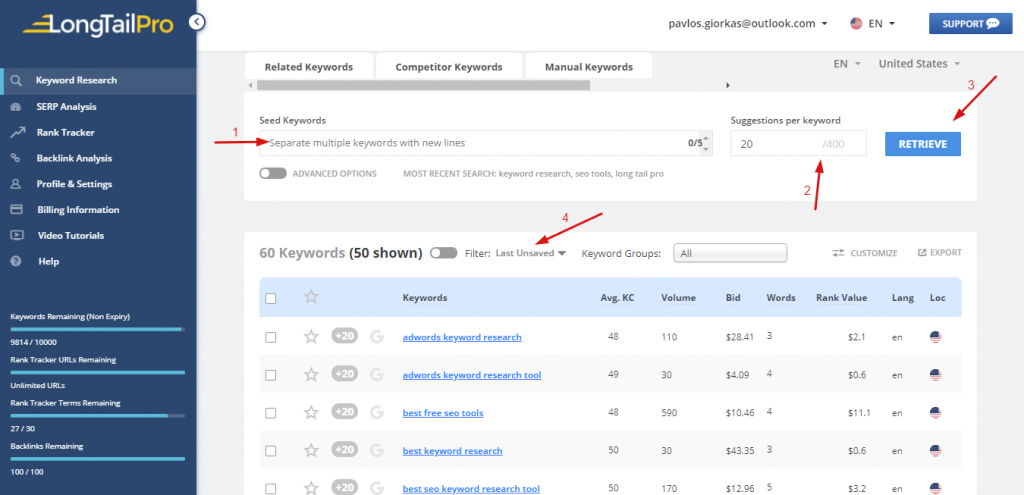Image resolution: width=1024 pixels, height=495 pixels.
Task: Open the best seo keyword research tool link
Action: tap(471, 488)
